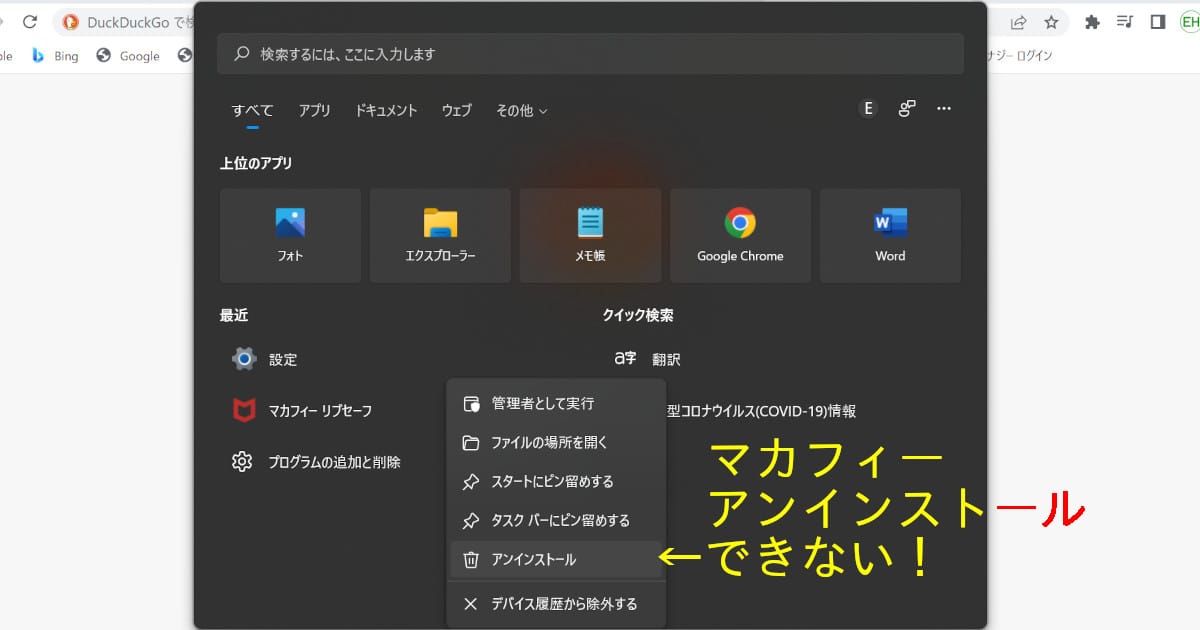Viewport: 1200px width, 630px height.
Task: Click ファイルの場所を開く menu entry
Action: point(549,443)
